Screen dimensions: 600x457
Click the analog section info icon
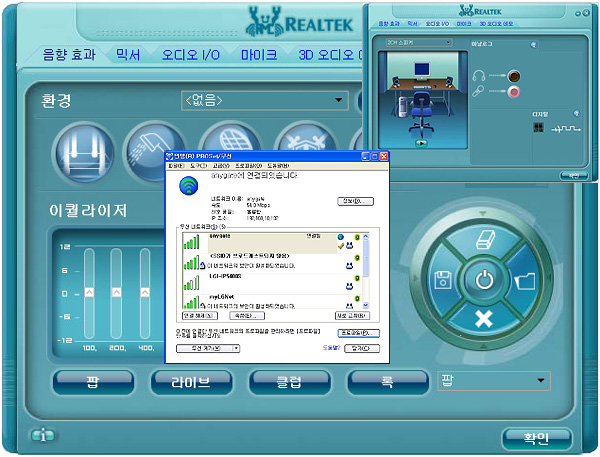534,45
